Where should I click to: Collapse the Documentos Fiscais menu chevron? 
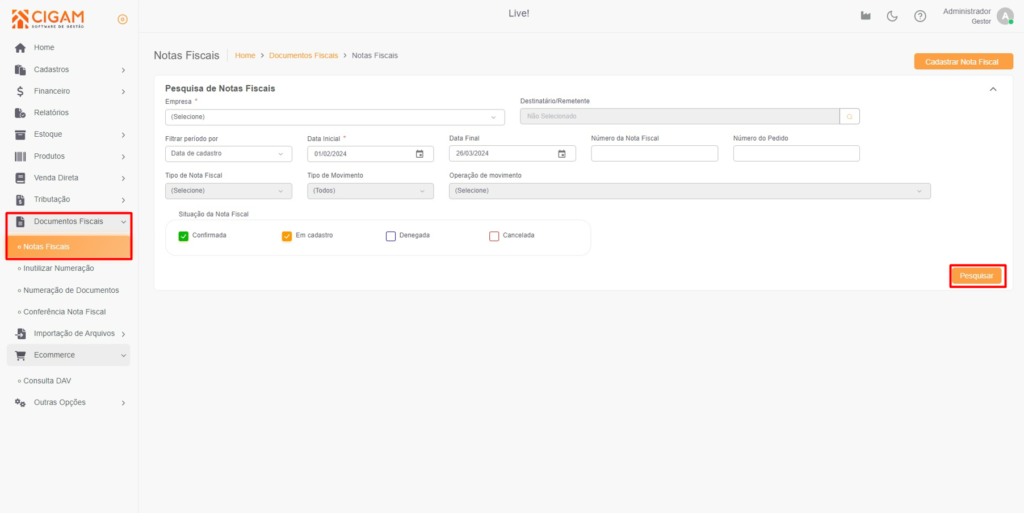click(x=123, y=222)
